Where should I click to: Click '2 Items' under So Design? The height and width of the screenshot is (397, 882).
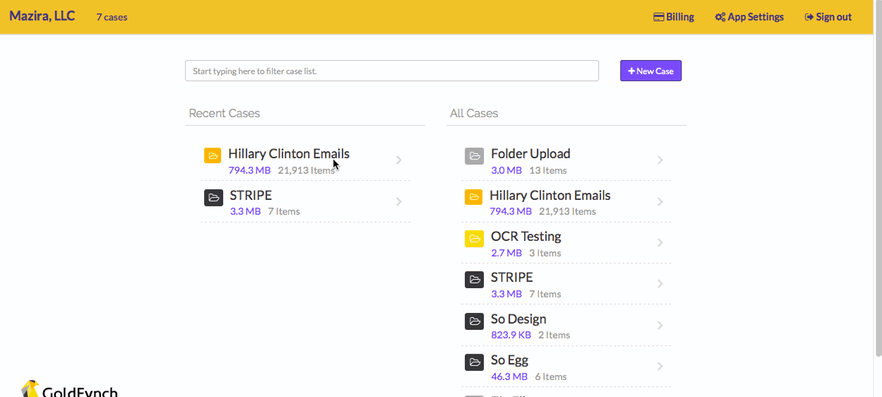[x=554, y=335]
